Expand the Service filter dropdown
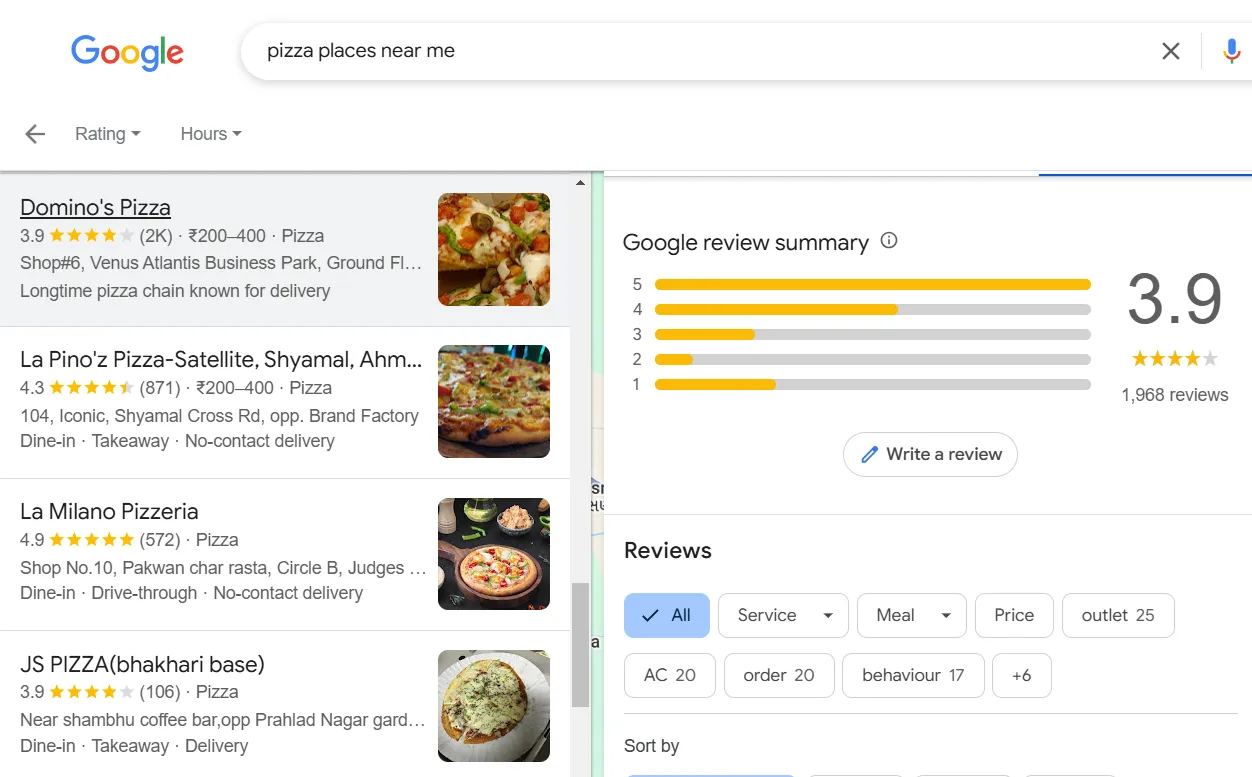The image size is (1252, 777). coord(783,615)
